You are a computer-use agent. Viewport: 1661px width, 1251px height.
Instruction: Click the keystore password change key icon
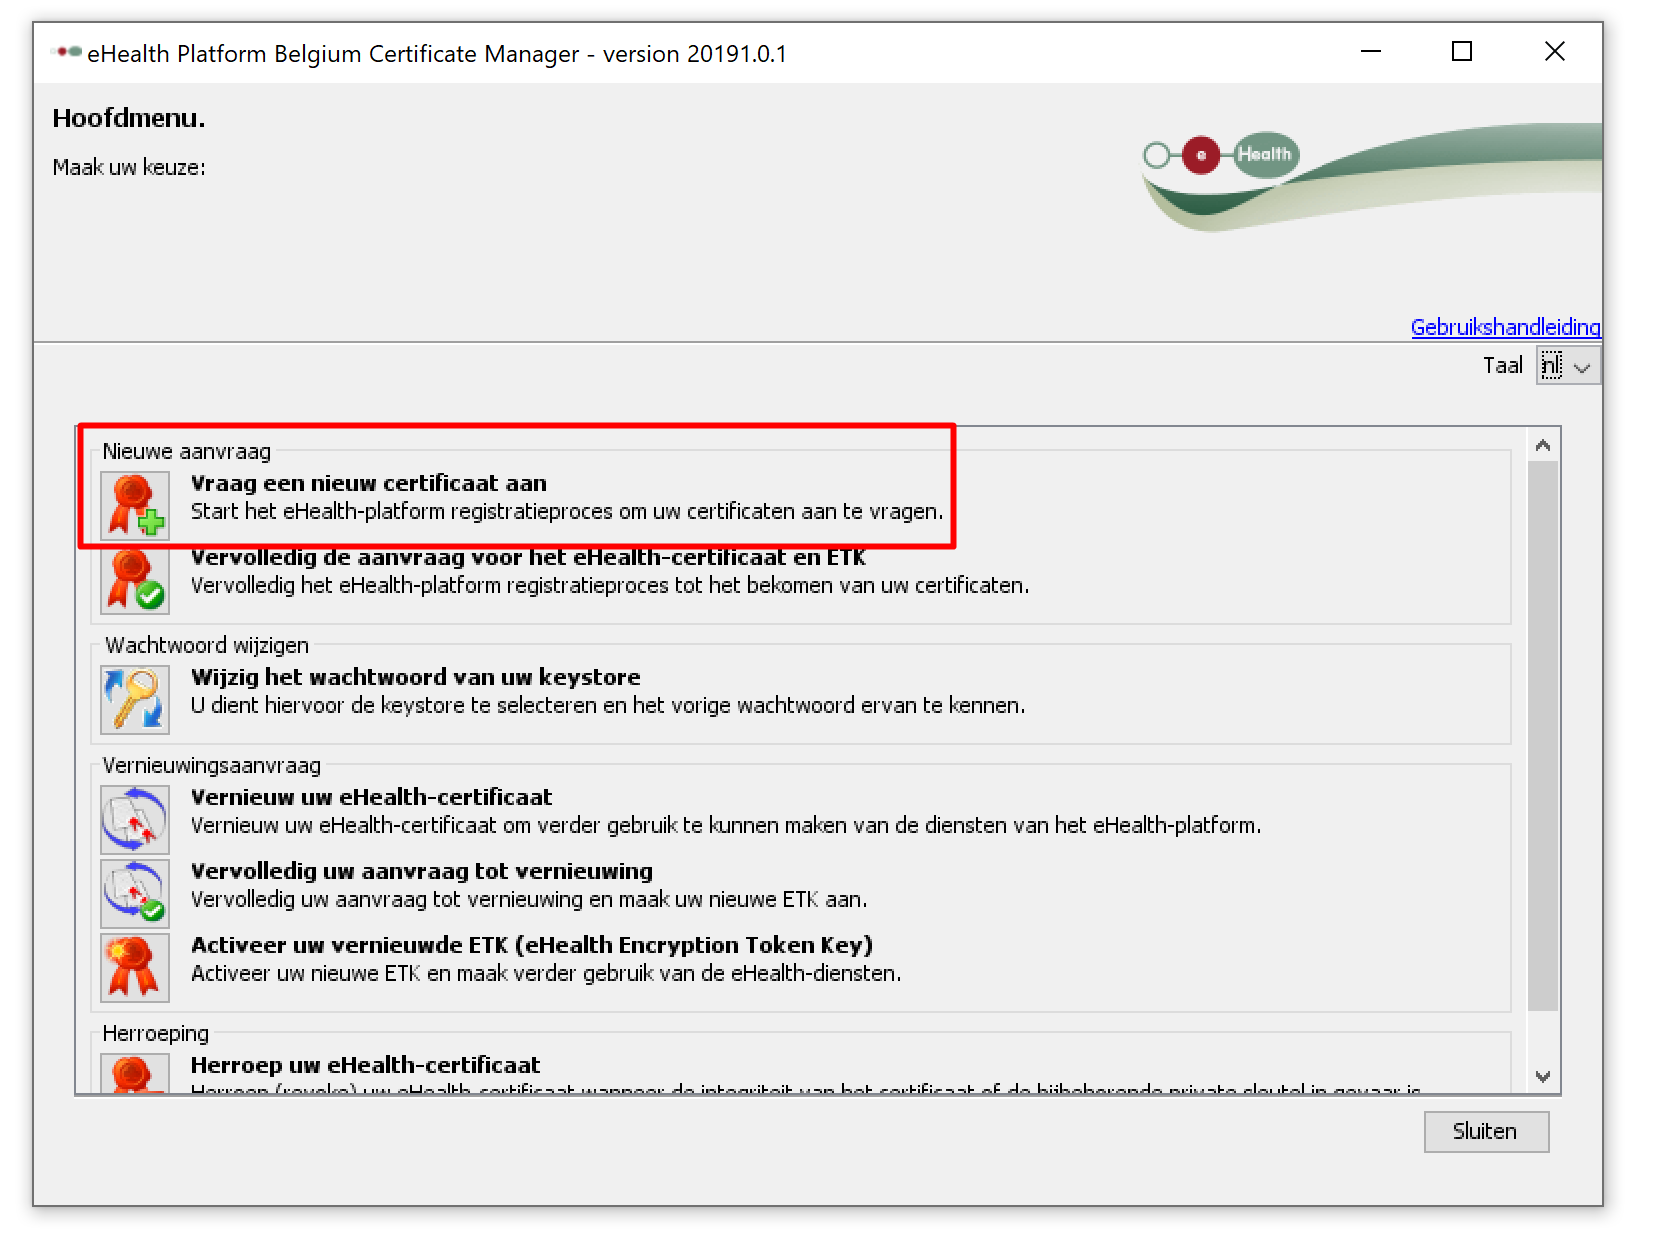pyautogui.click(x=135, y=700)
